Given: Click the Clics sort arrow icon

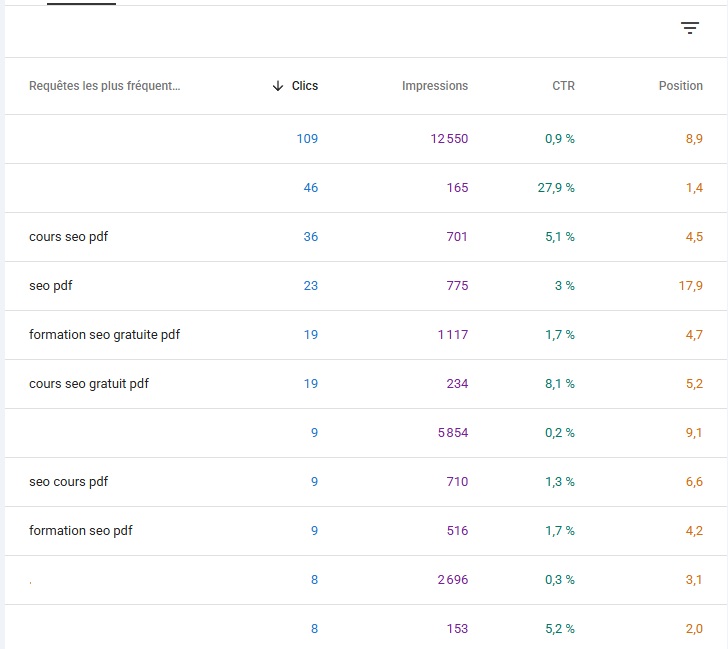Looking at the screenshot, I should (x=278, y=86).
